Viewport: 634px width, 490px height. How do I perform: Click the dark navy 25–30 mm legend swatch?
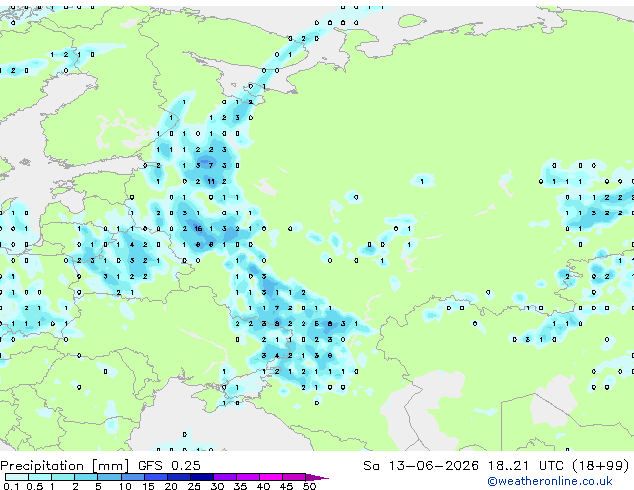point(202,477)
